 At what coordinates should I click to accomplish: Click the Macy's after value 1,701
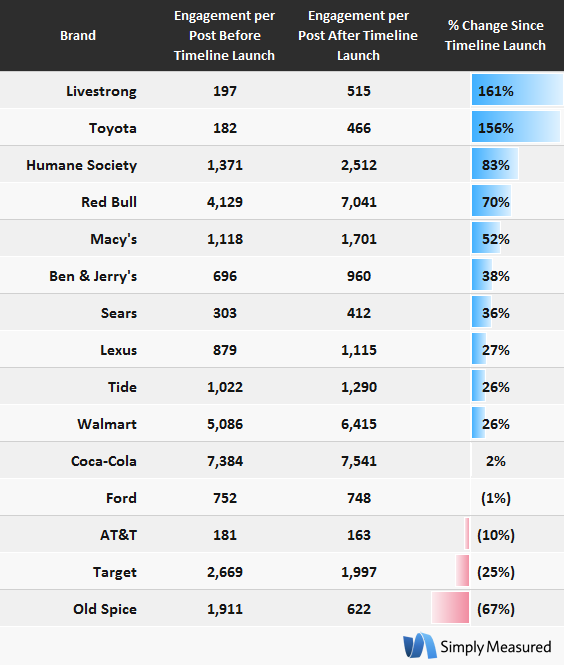359,239
